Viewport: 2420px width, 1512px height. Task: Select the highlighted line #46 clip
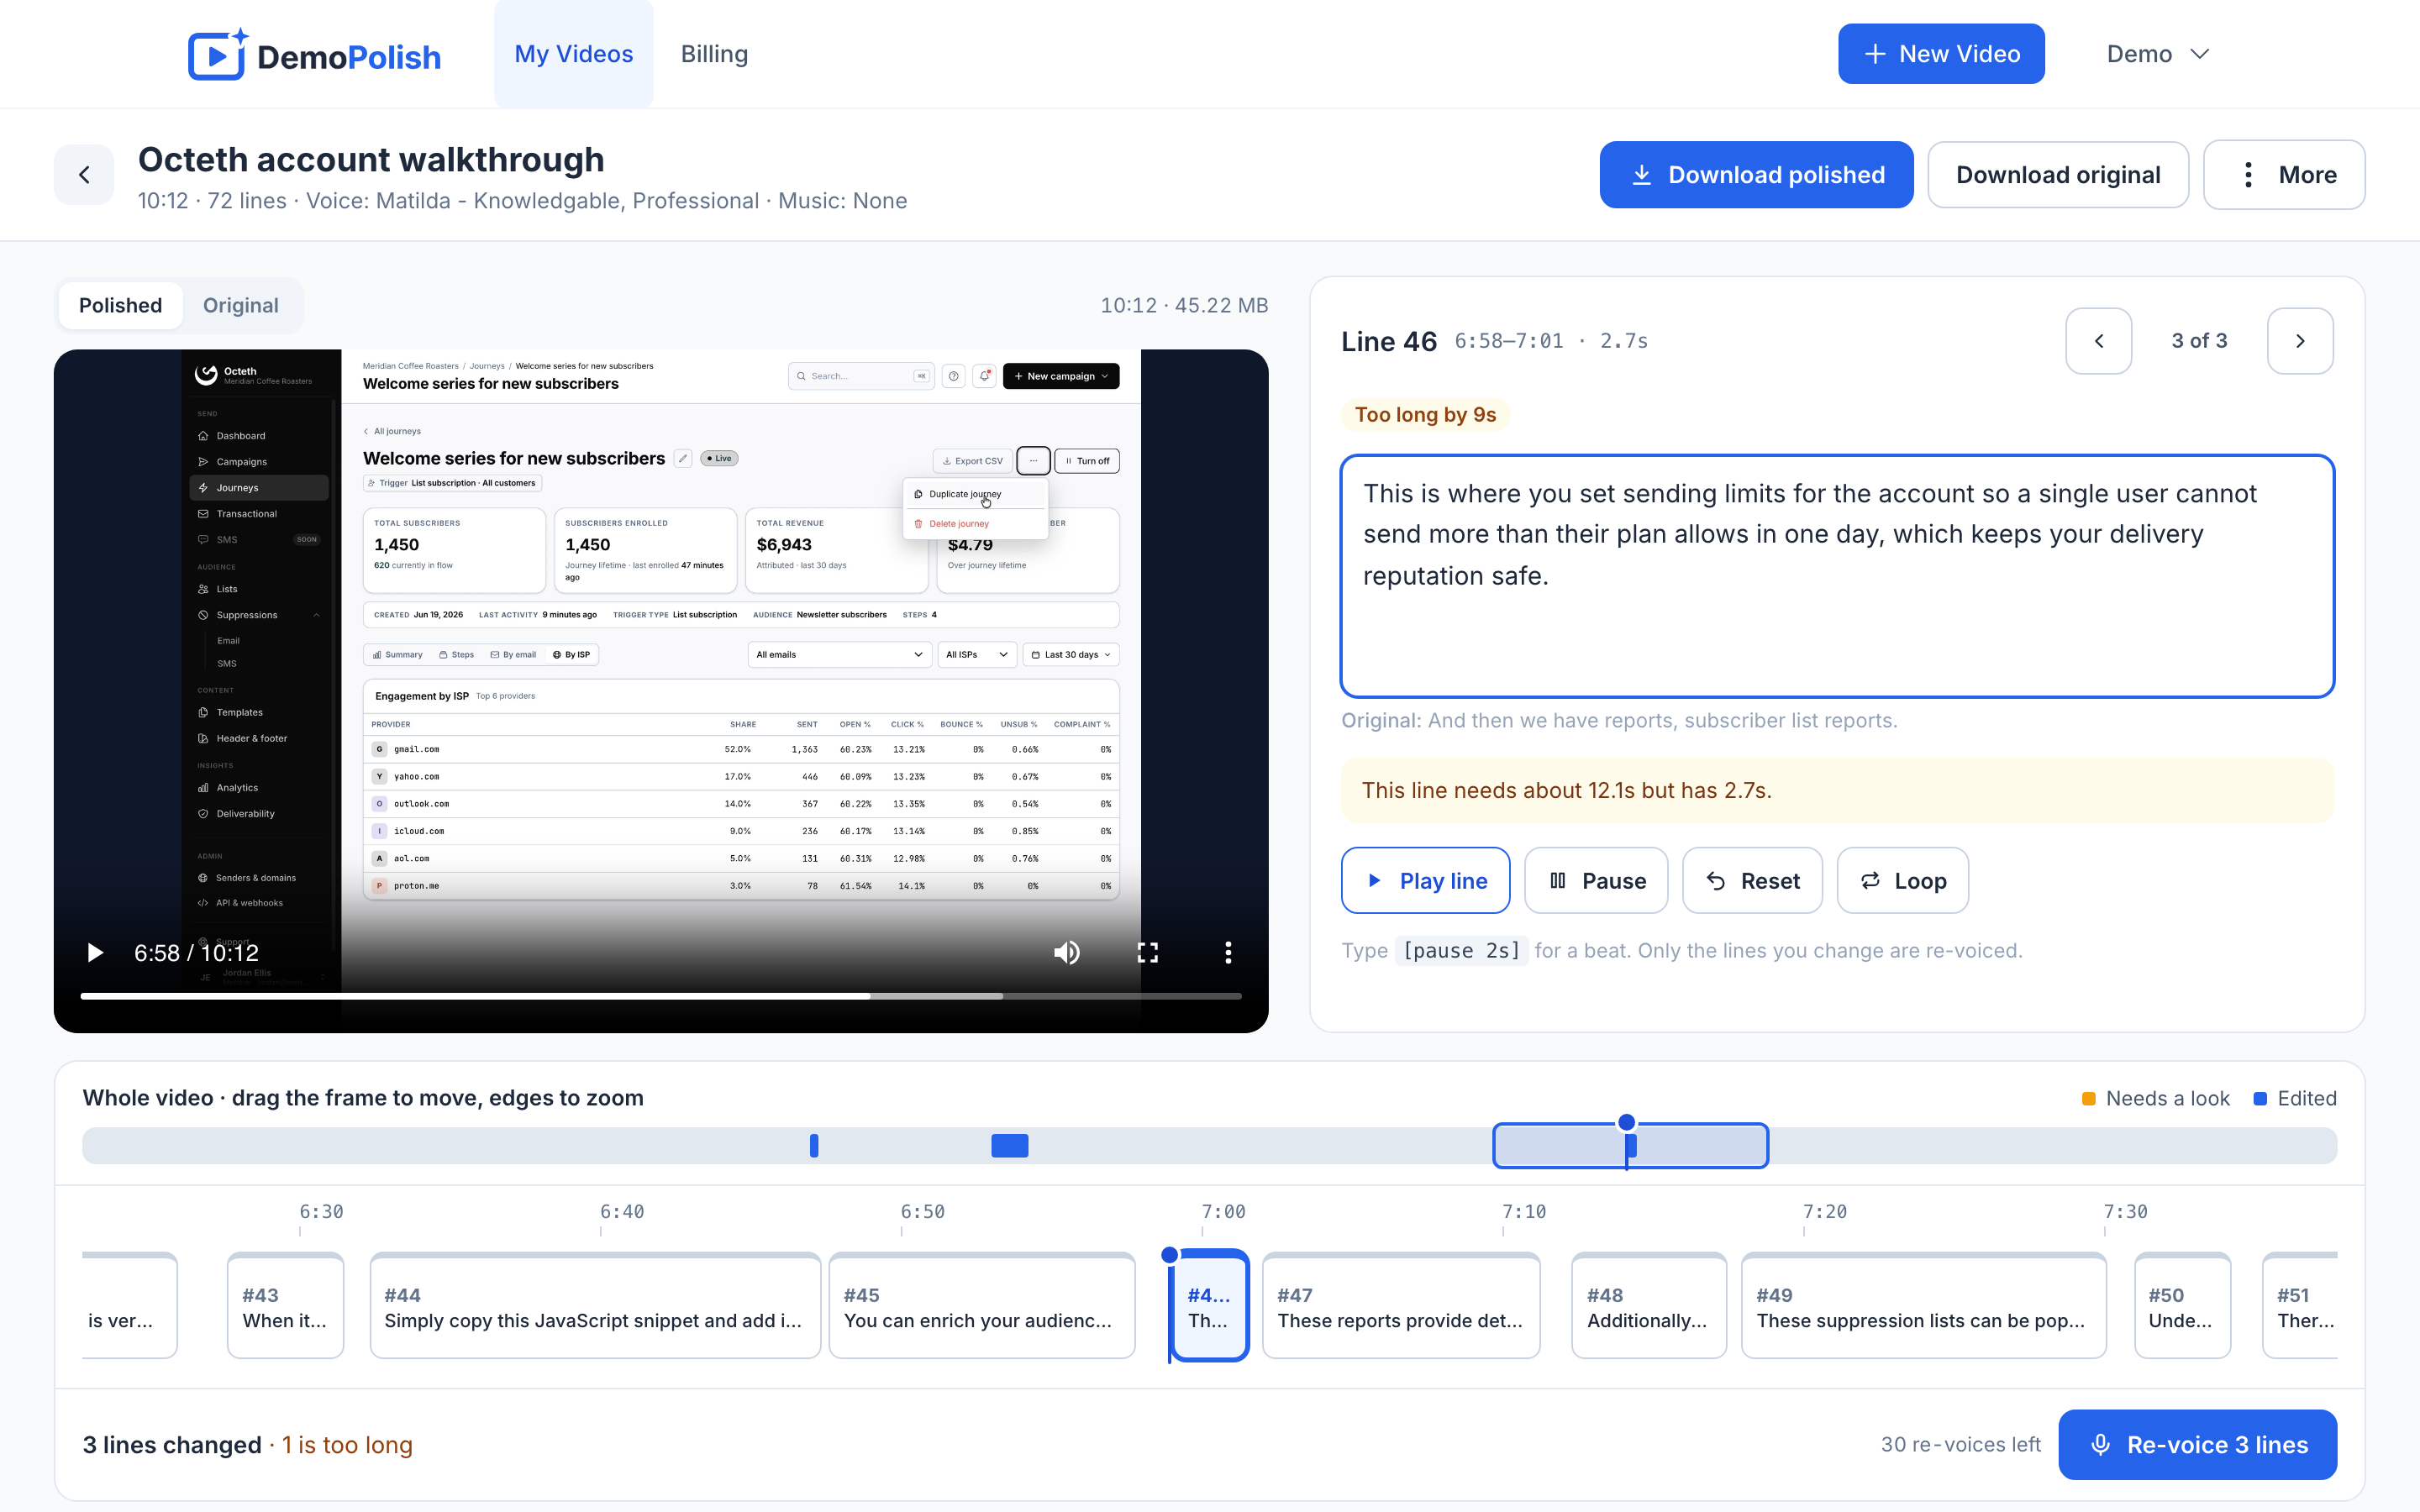coord(1210,1307)
